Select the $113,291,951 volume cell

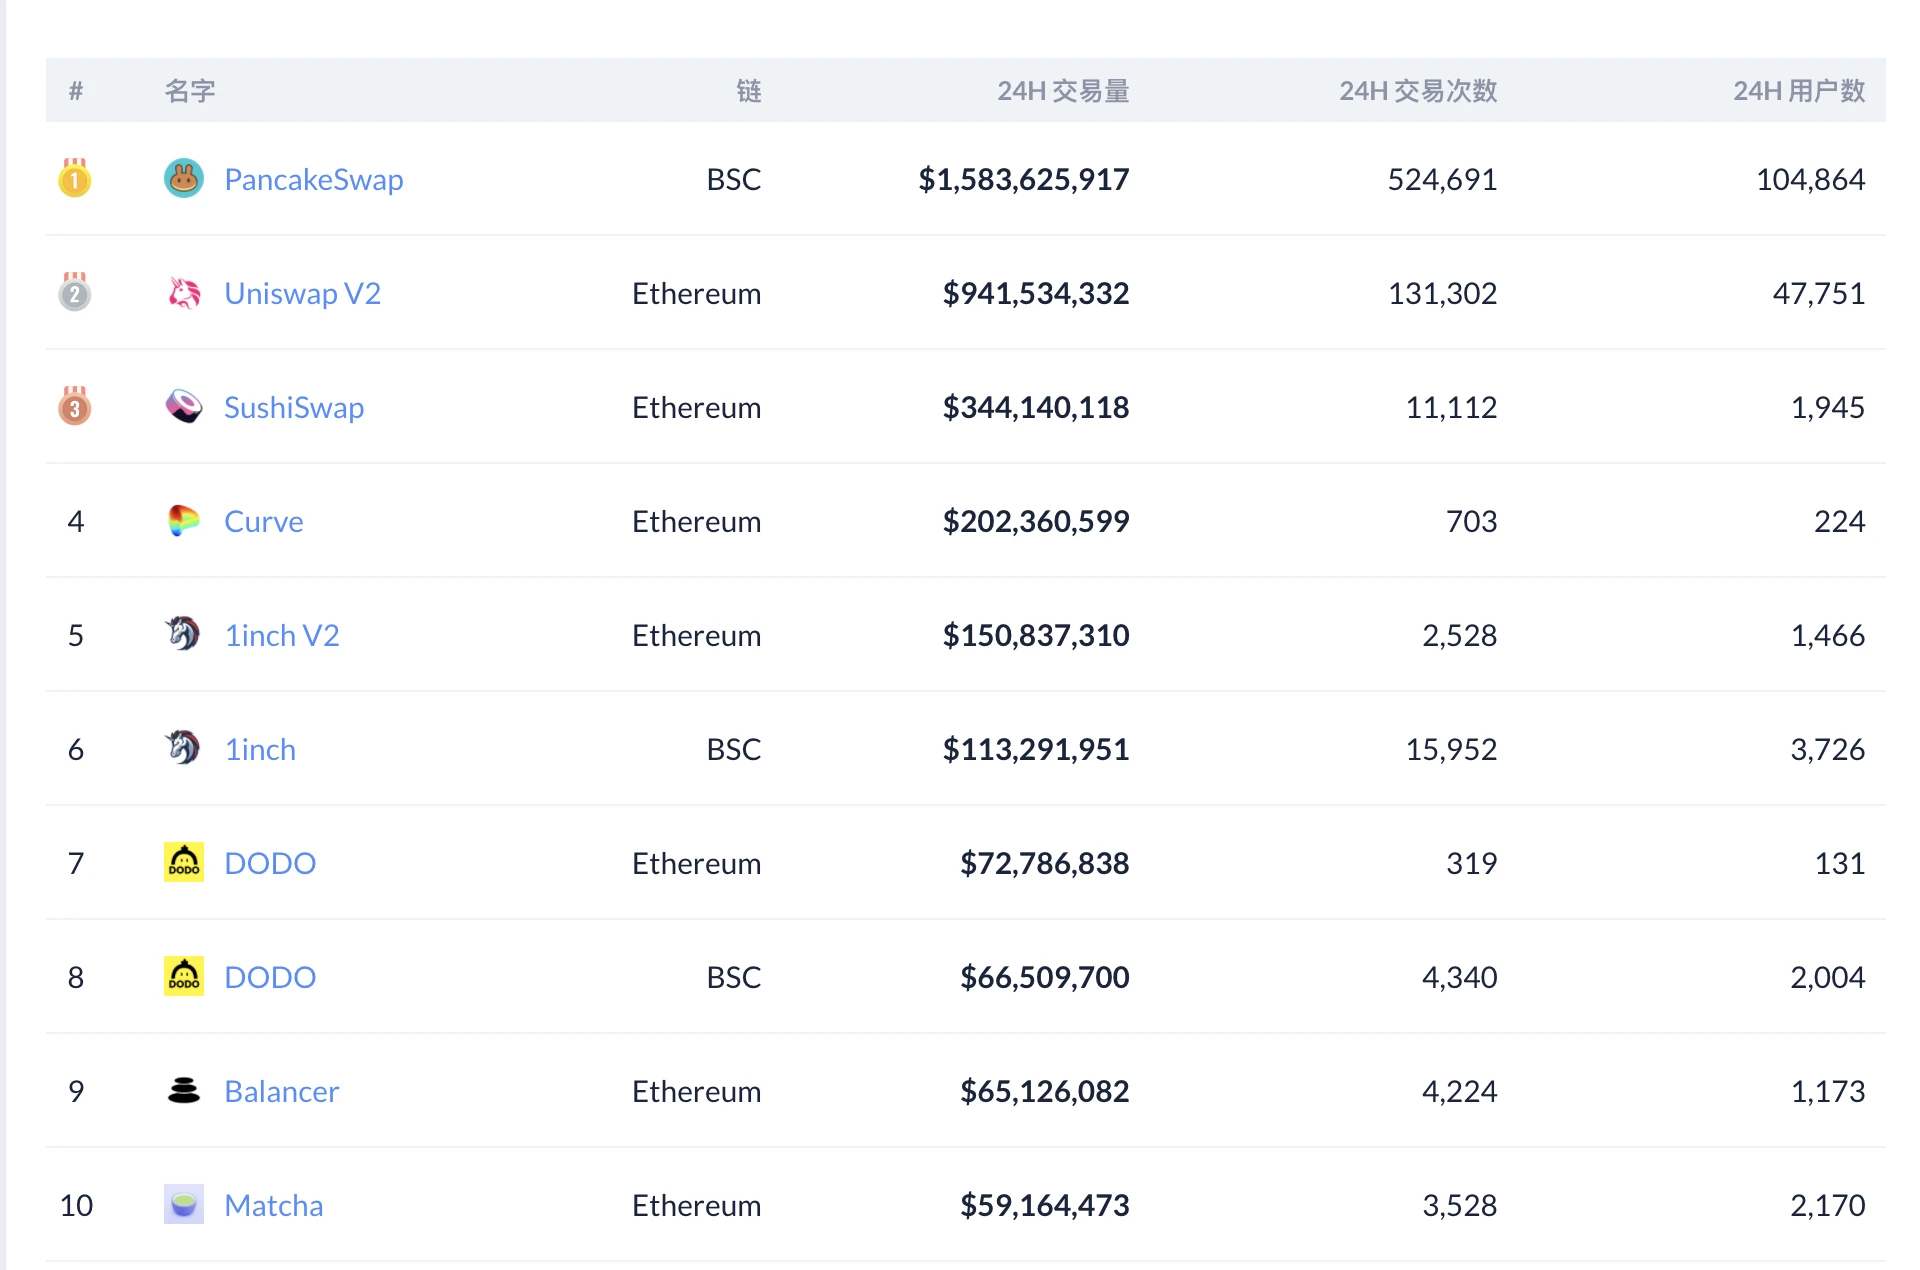point(1036,750)
